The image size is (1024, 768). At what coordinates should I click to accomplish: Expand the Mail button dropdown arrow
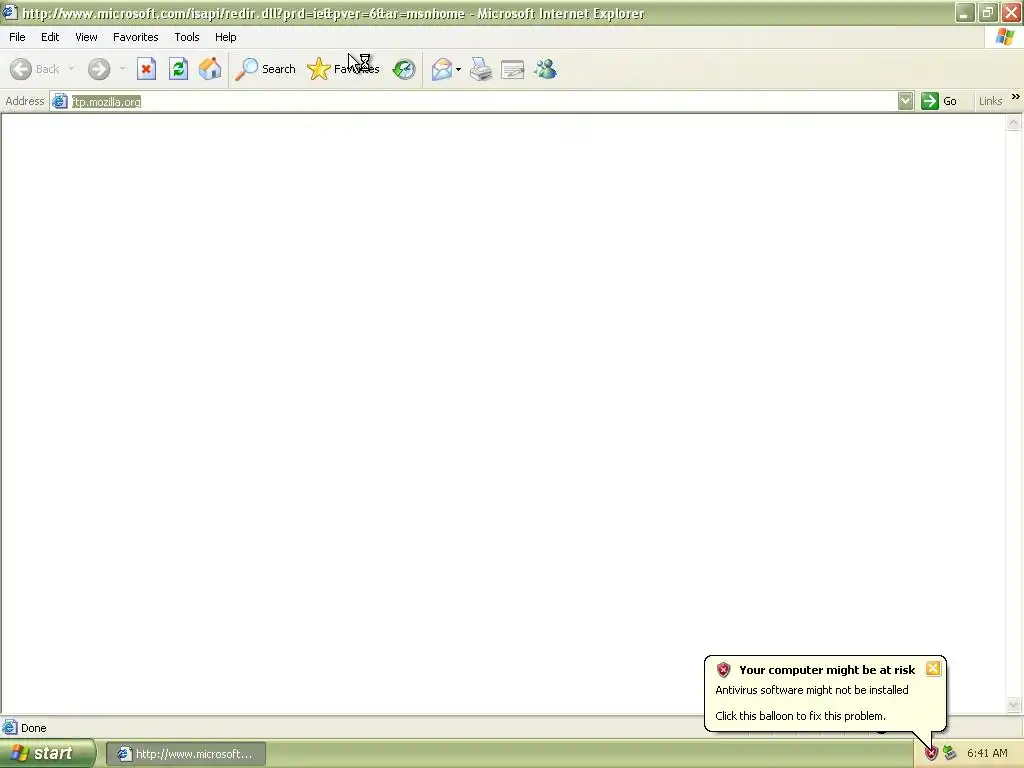click(458, 69)
